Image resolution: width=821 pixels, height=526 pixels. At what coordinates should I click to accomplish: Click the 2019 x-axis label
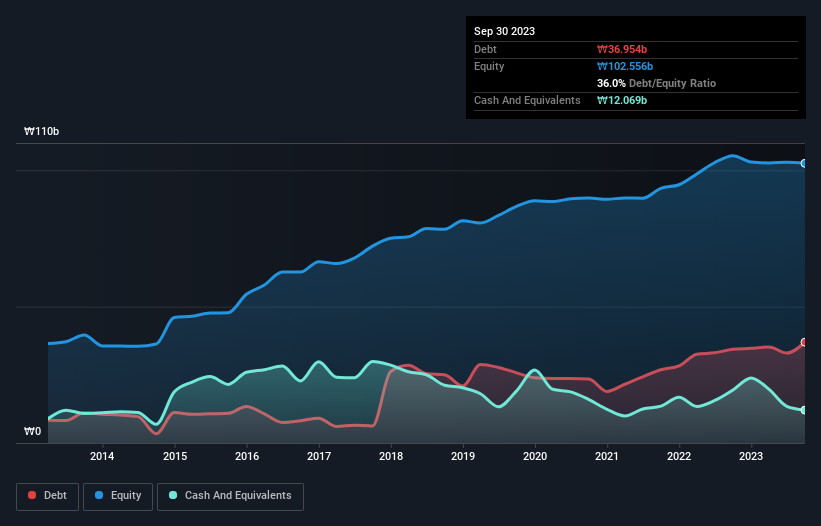[x=463, y=456]
